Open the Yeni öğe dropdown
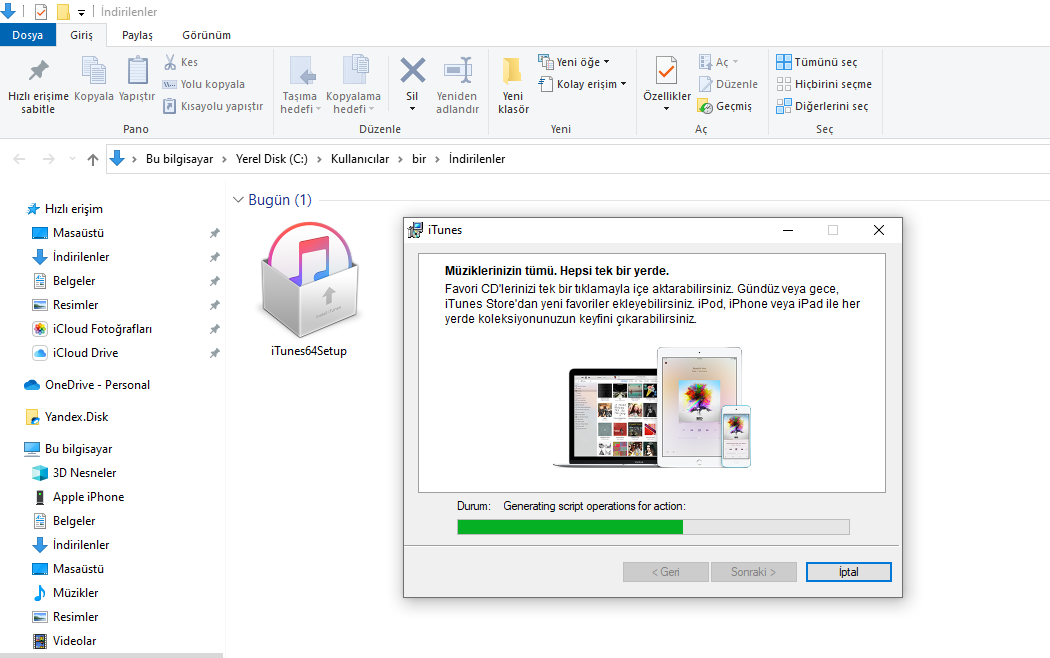Viewport: 1050px width, 658px height. point(574,62)
